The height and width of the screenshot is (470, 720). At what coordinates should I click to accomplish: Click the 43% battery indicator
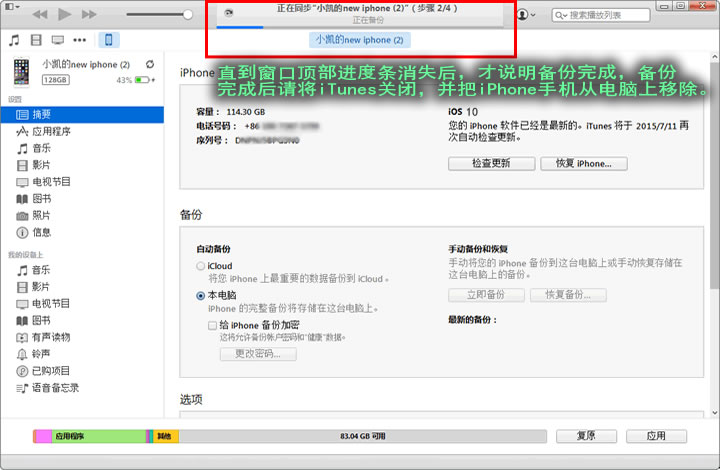coord(135,80)
